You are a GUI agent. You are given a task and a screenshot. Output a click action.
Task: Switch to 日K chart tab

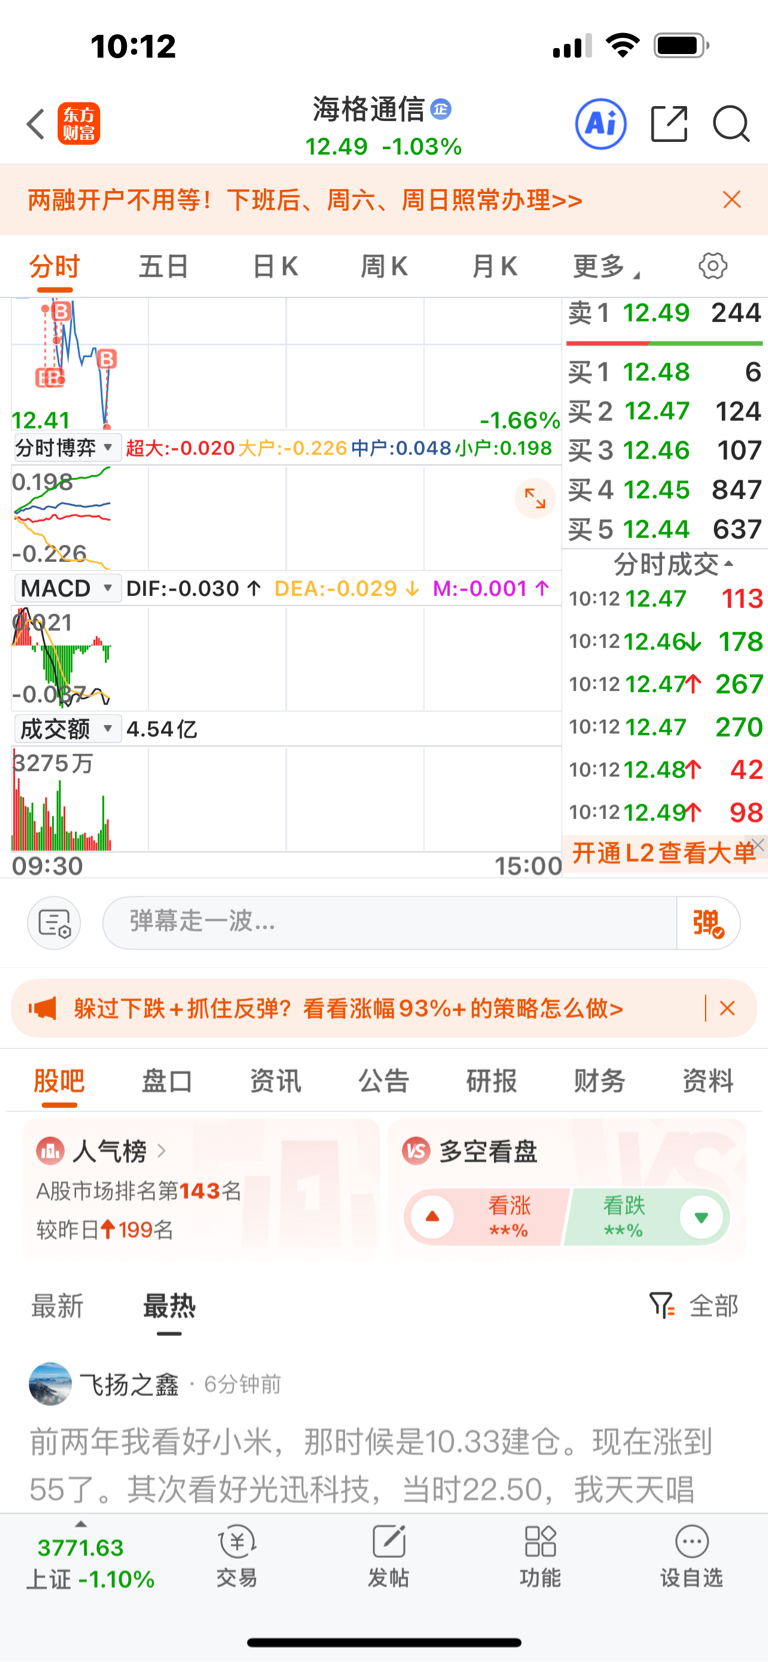275,267
